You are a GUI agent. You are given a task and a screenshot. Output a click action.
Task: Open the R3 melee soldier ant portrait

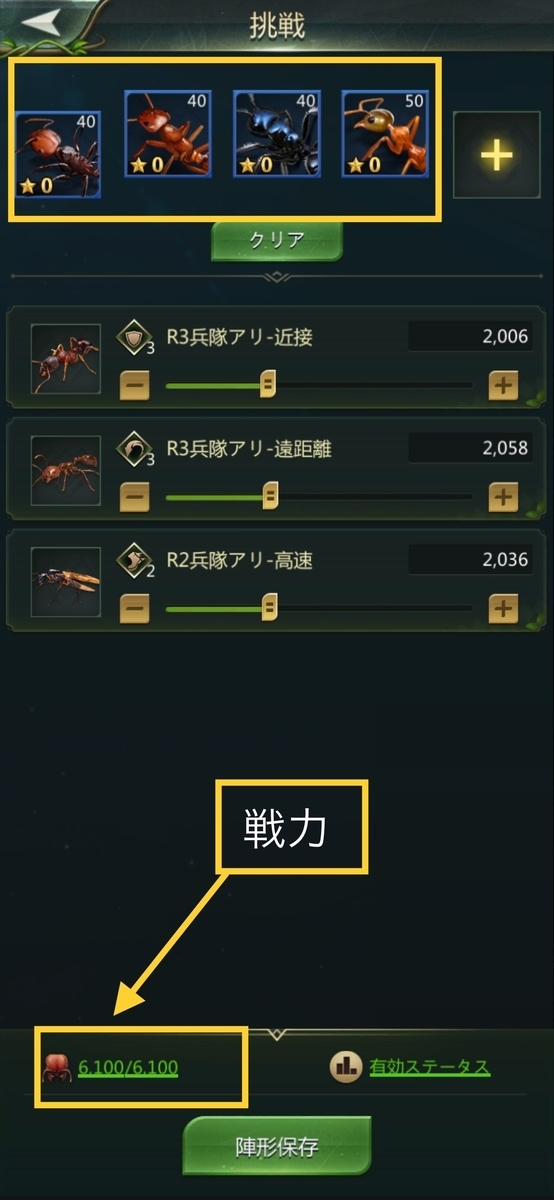[x=66, y=359]
